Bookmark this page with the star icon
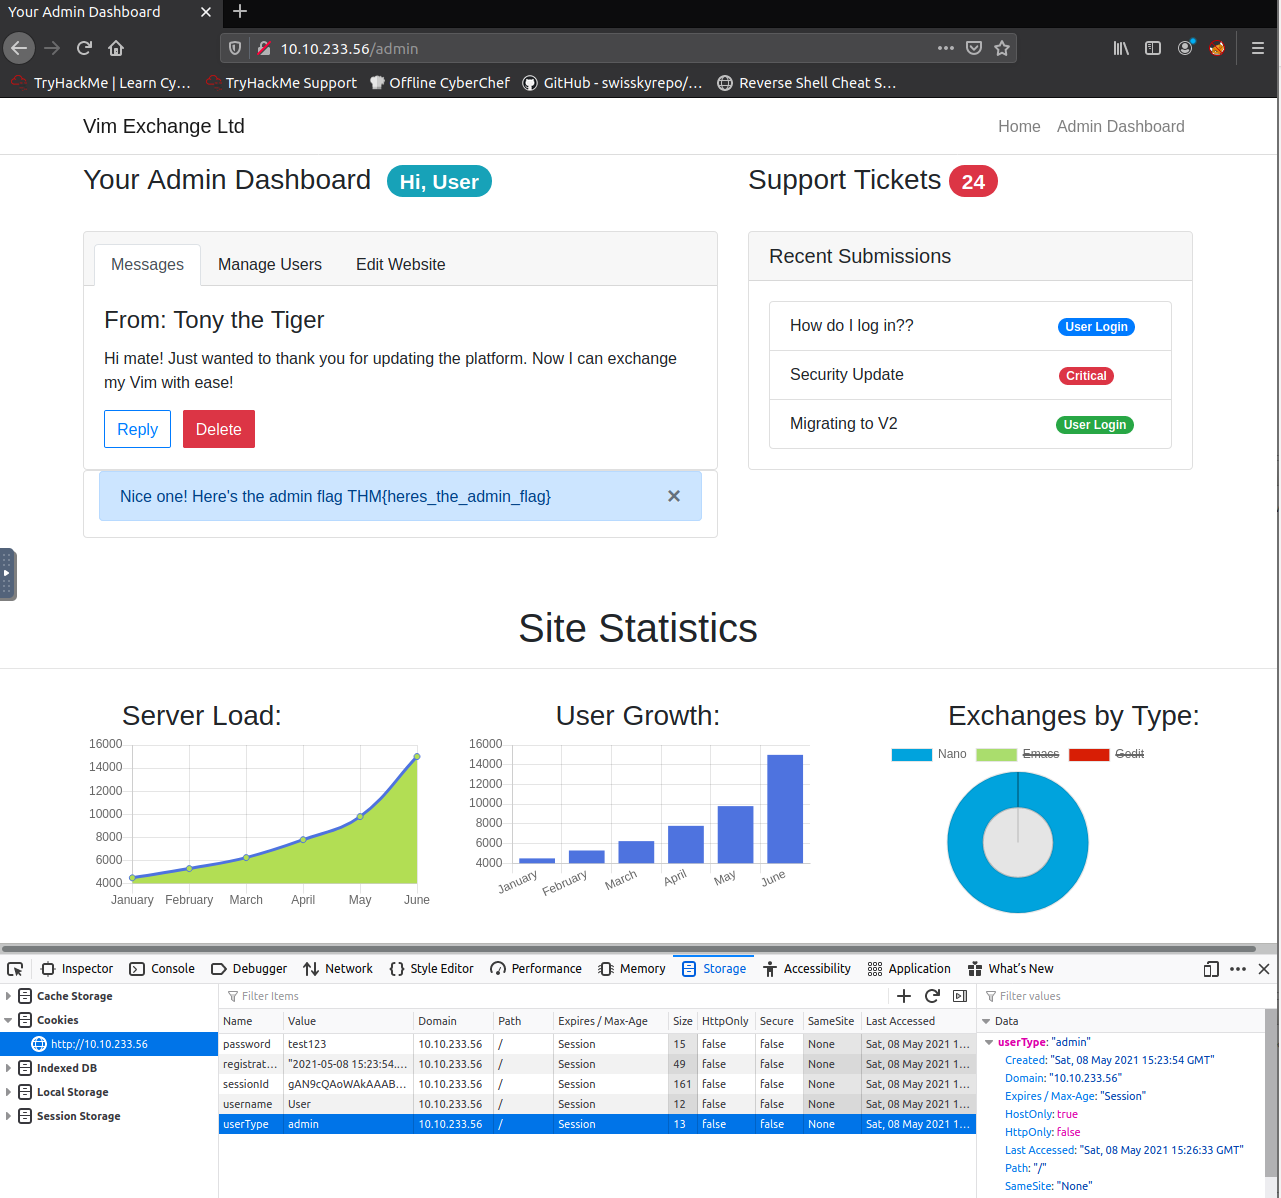 1002,48
